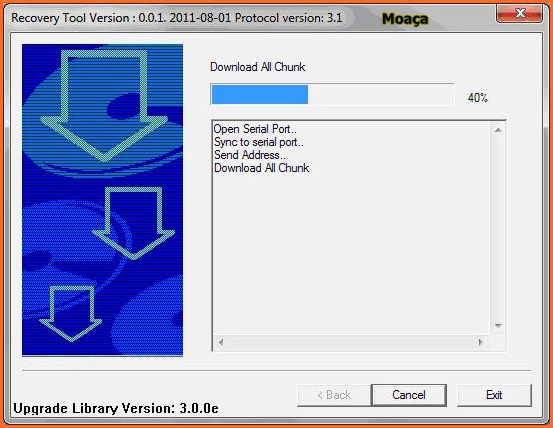Click the small bottom download arrow graphic
Image resolution: width=553 pixels, height=428 pixels.
pos(71,313)
